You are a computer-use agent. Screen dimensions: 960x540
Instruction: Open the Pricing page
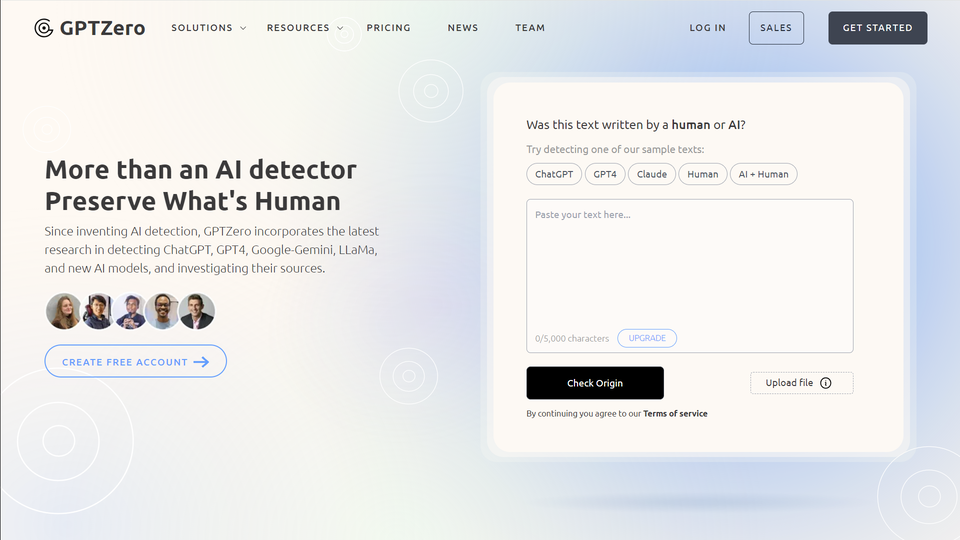[x=389, y=28]
